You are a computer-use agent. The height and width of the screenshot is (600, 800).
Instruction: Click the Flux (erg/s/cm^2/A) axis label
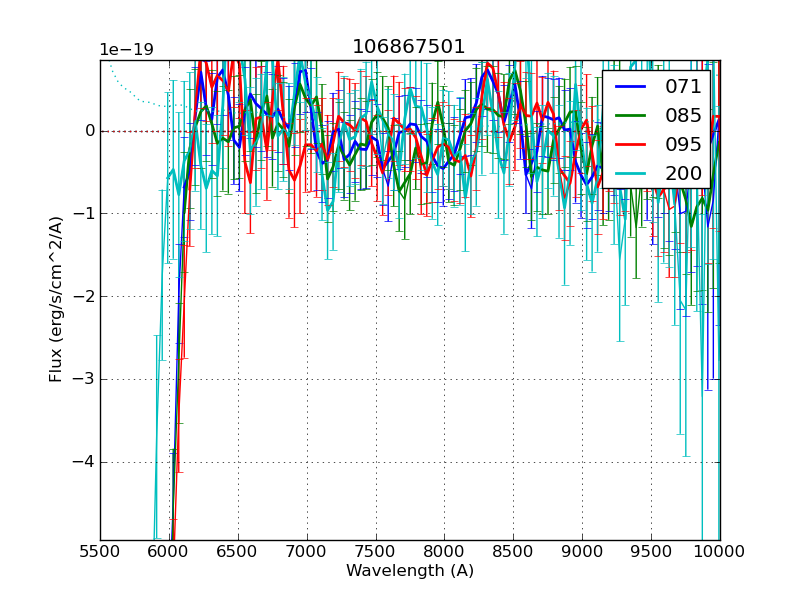[56, 300]
